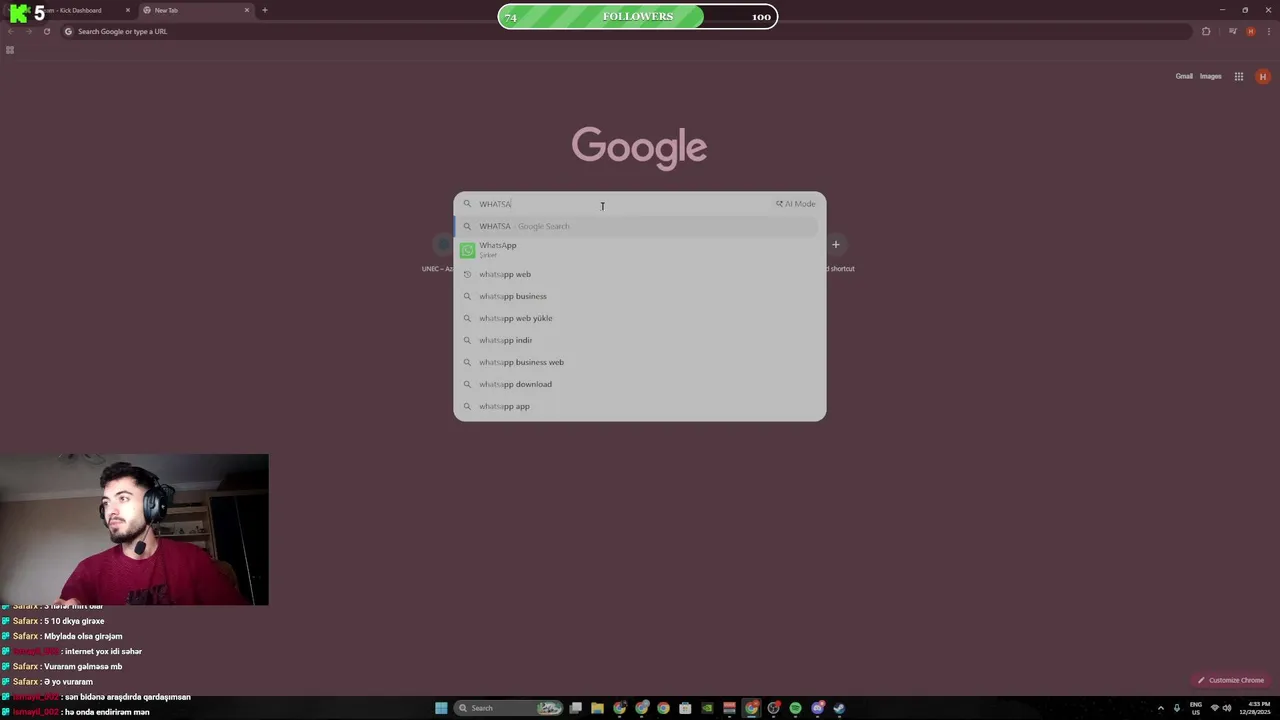Choose the 'whatsapp business' suggestion

(640, 296)
